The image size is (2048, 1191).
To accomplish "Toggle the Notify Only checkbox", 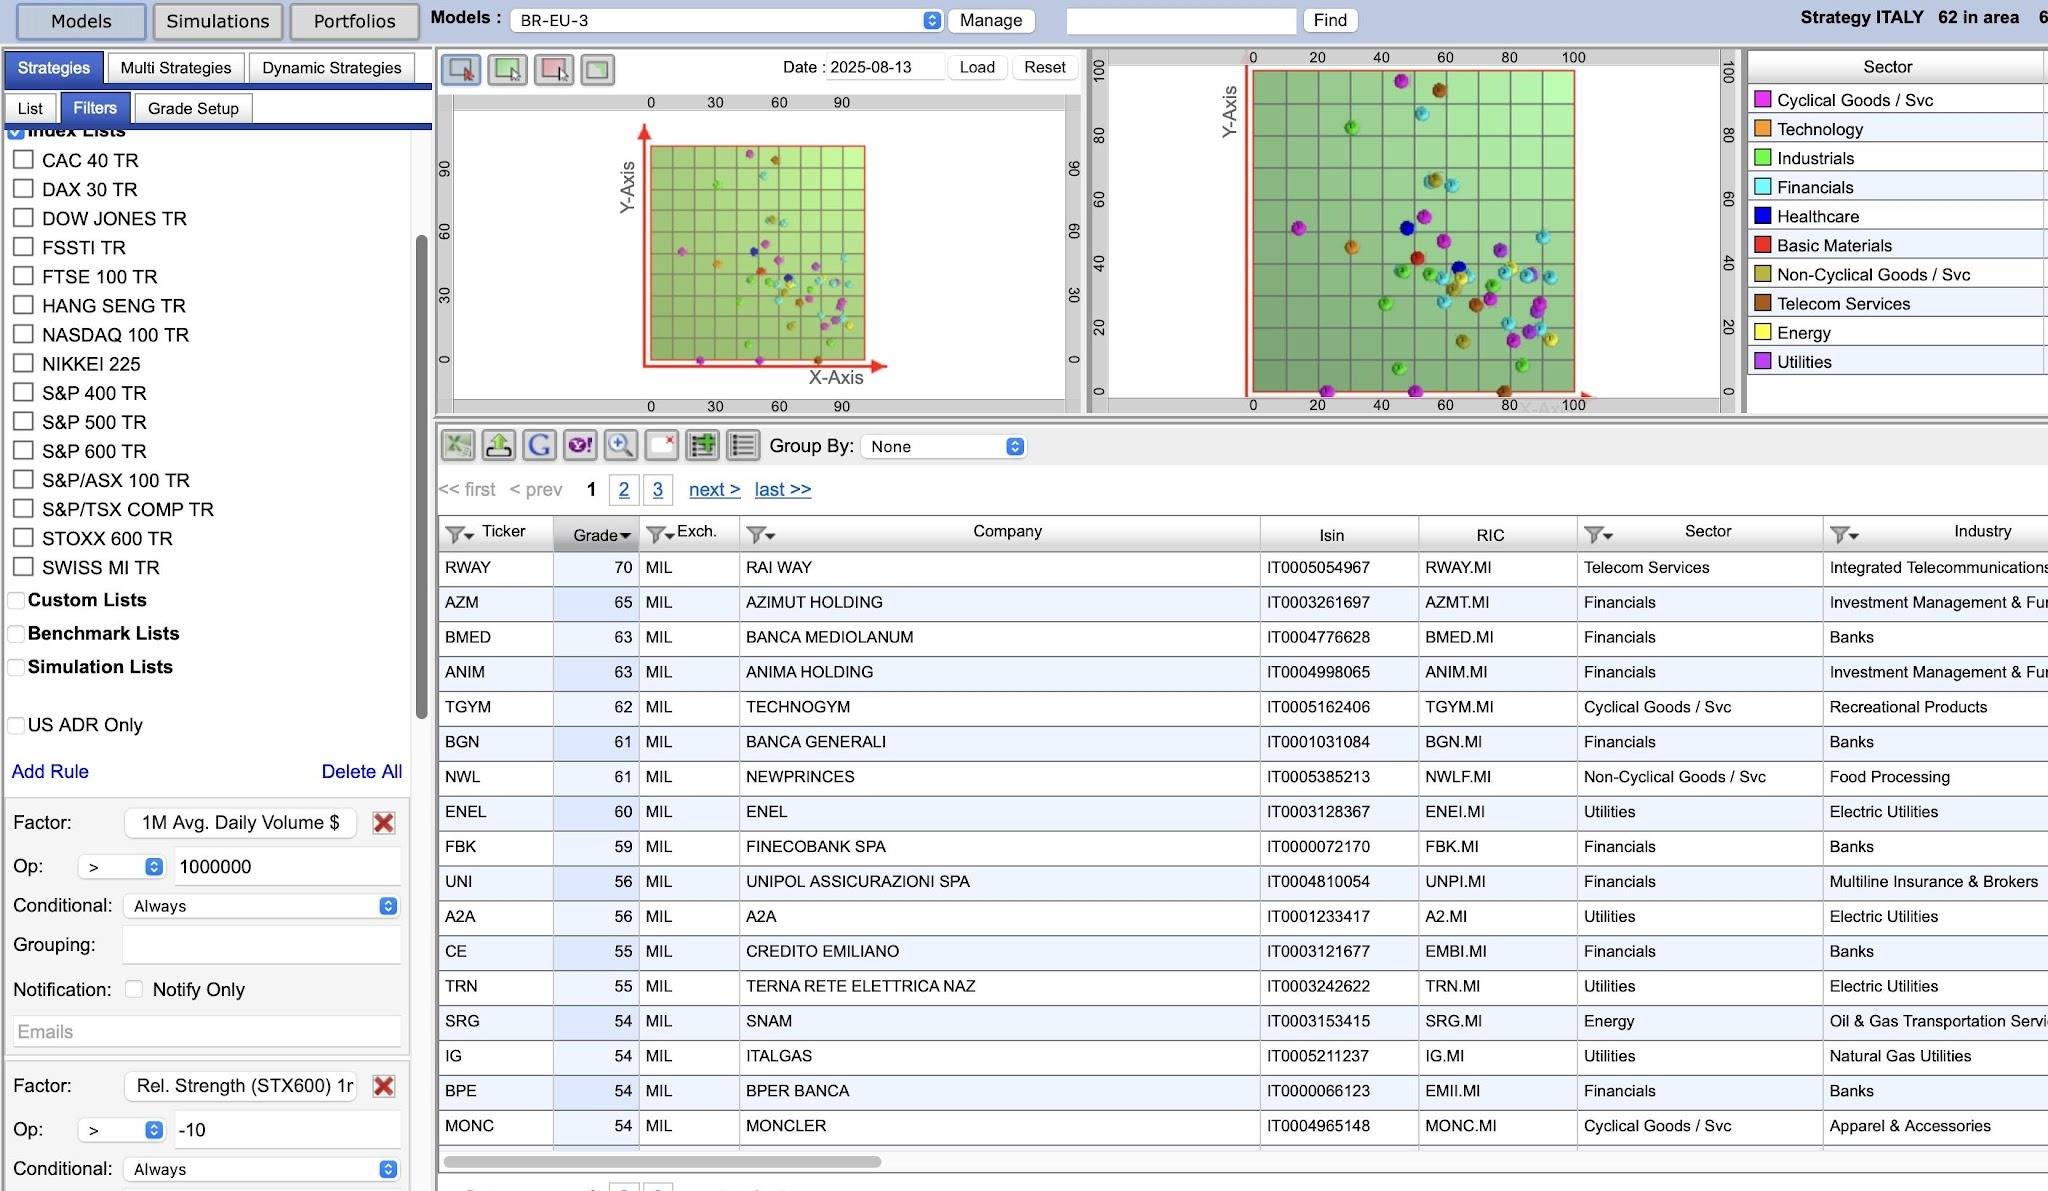I will click(134, 989).
